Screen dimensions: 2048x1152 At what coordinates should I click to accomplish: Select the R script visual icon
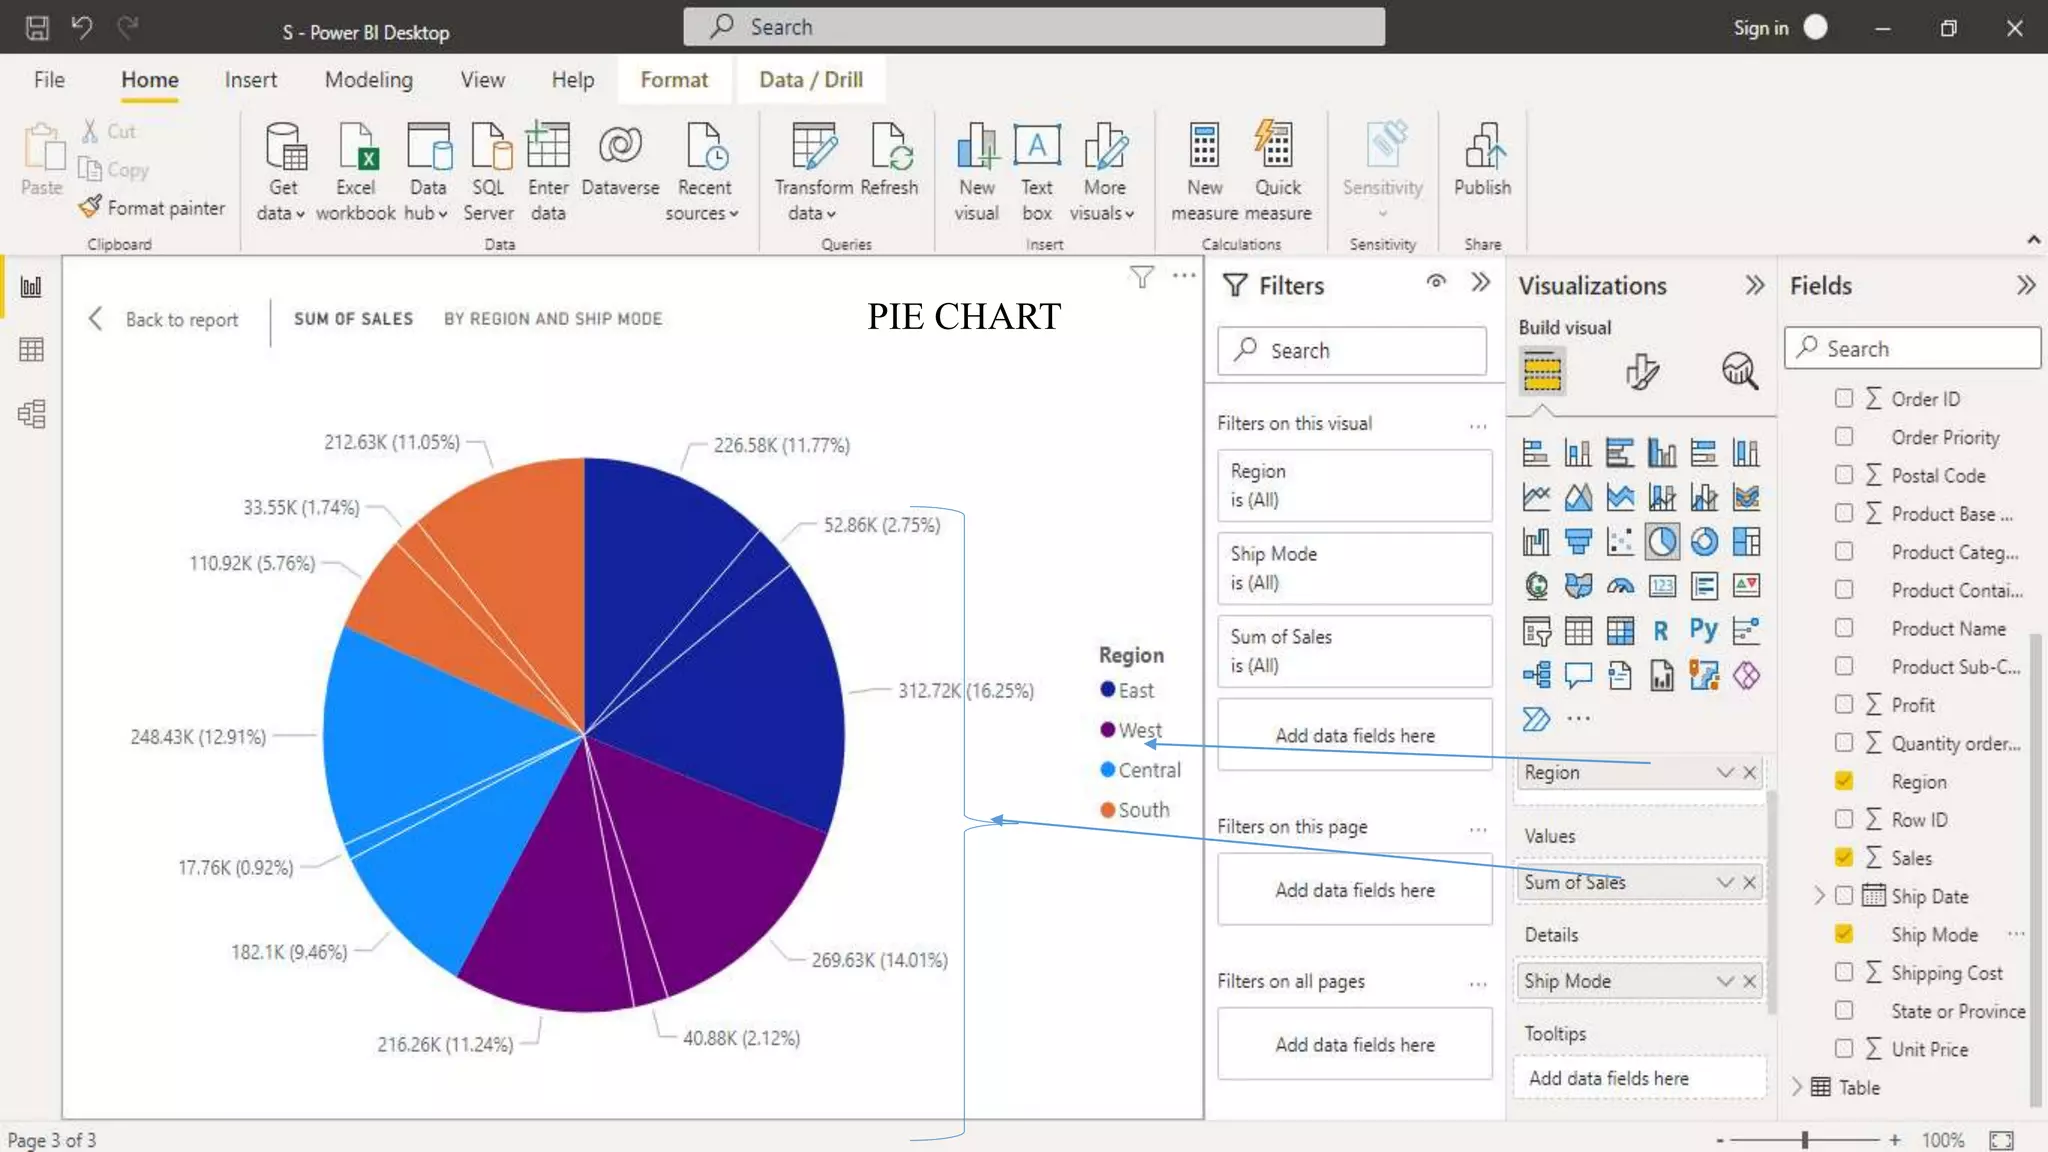coord(1661,631)
